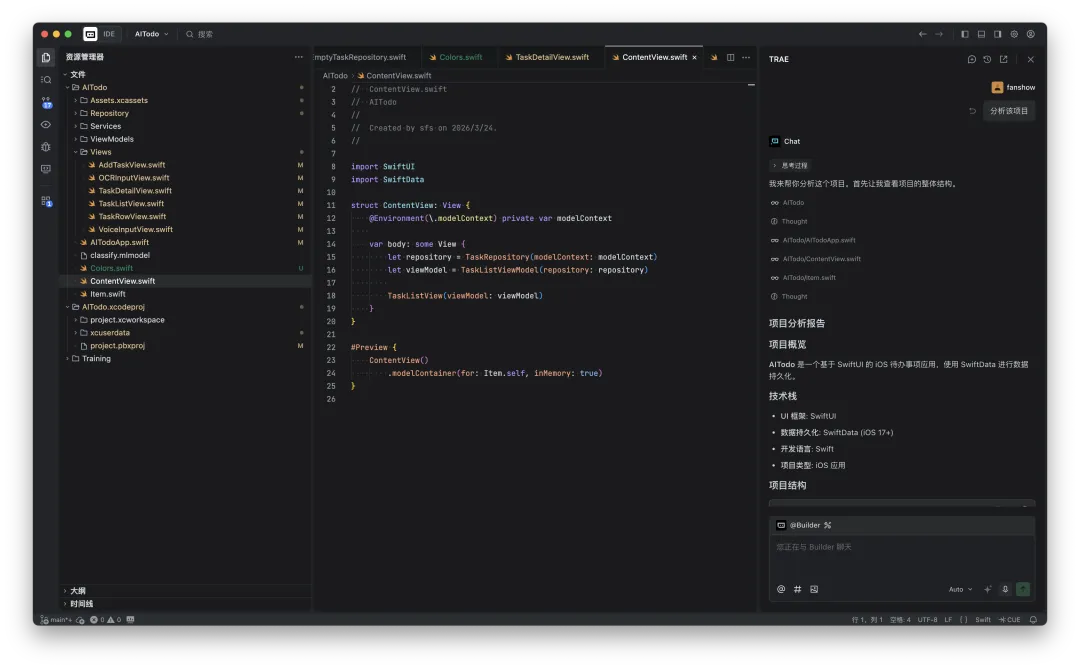
Task: Click the 分析该项目 message bubble
Action: pyautogui.click(x=1008, y=111)
